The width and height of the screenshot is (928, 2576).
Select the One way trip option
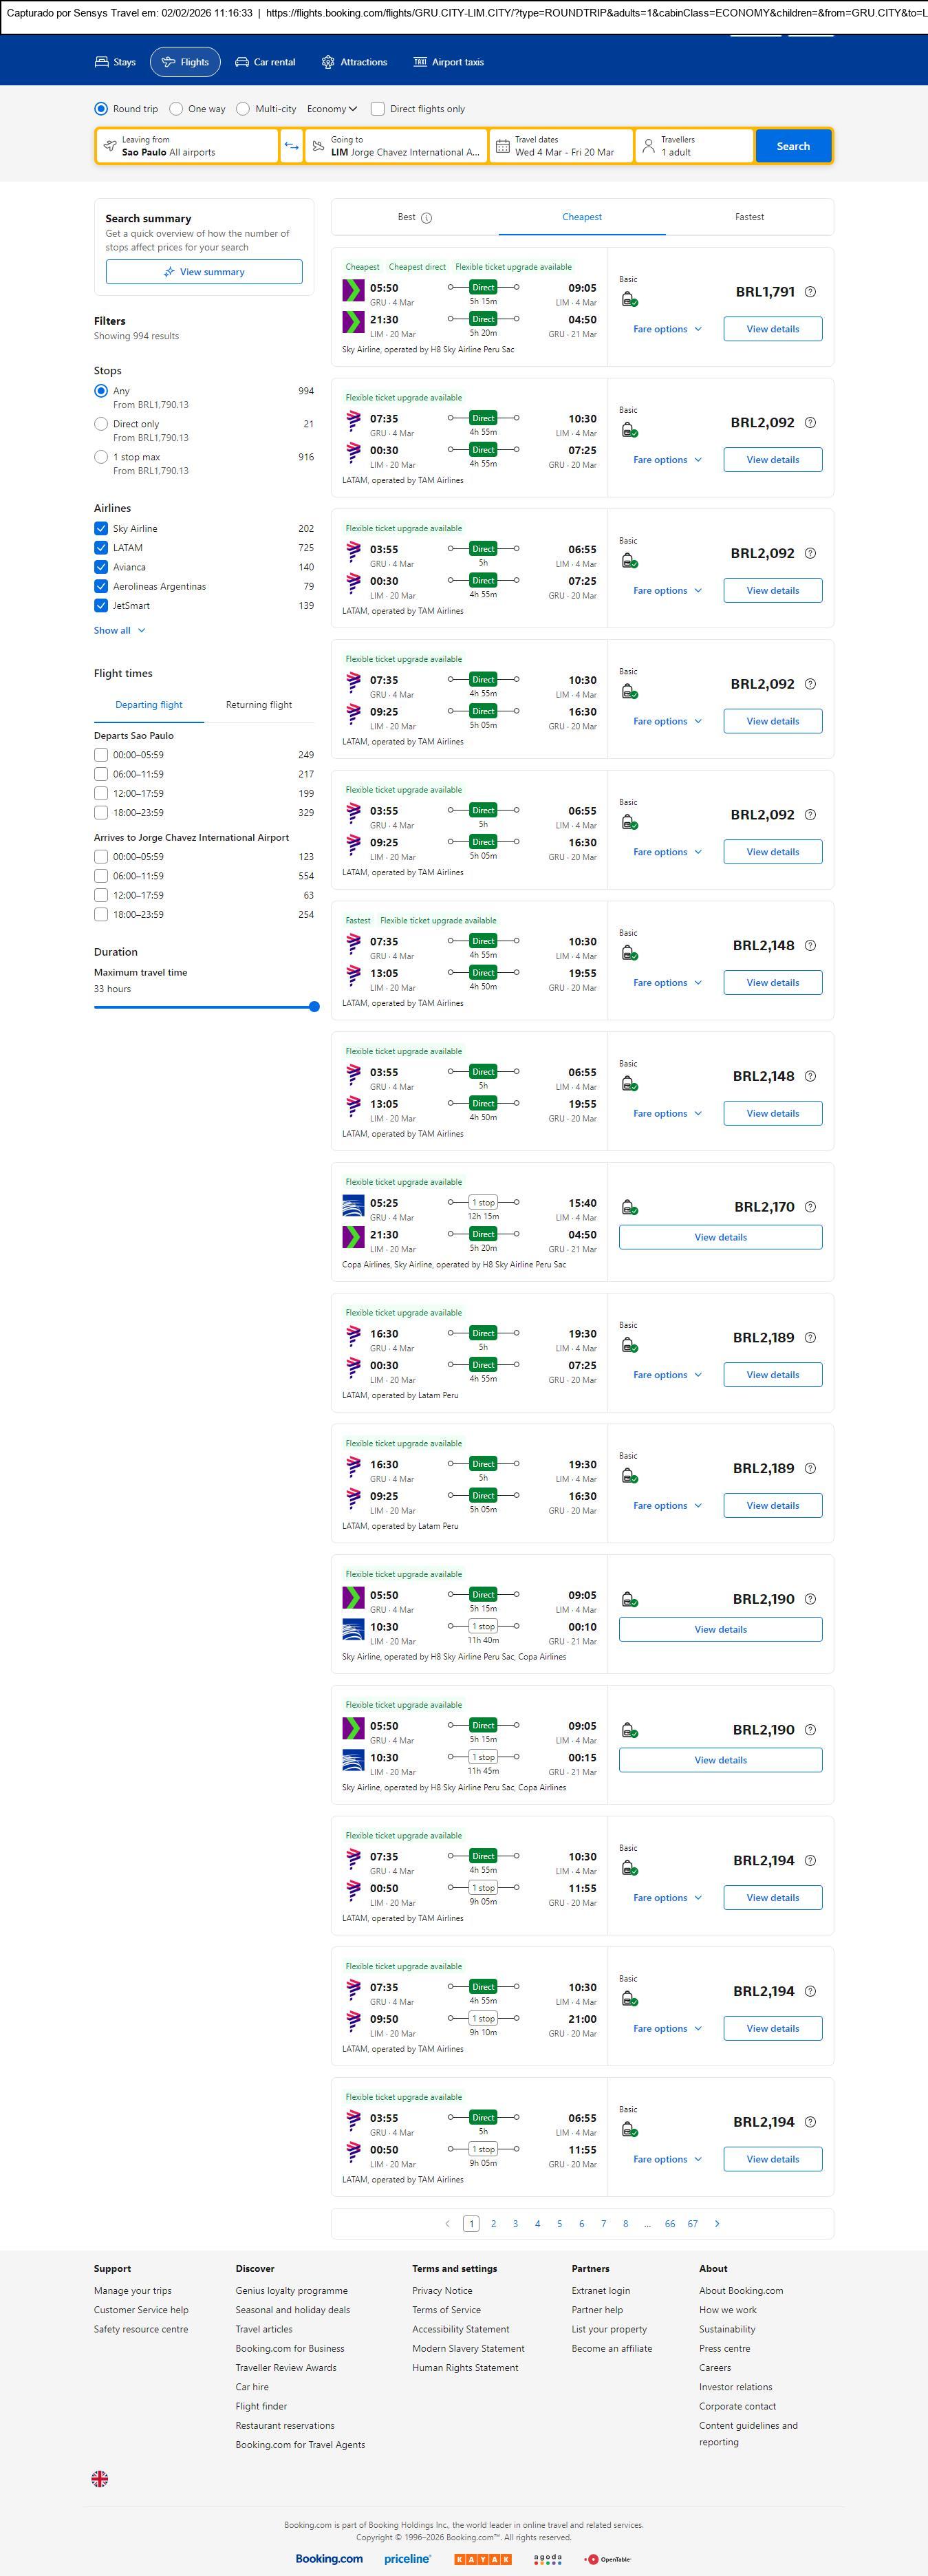[177, 109]
